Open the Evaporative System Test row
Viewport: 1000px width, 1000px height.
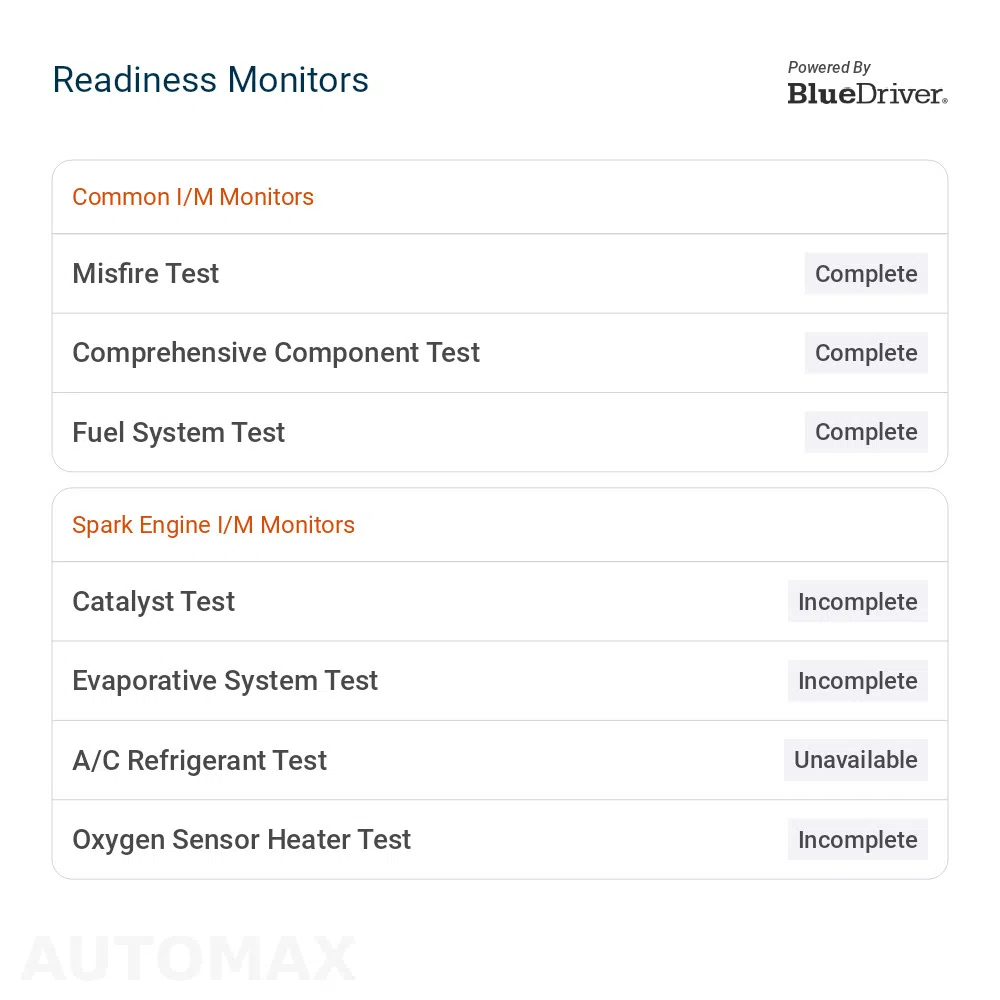tap(500, 681)
